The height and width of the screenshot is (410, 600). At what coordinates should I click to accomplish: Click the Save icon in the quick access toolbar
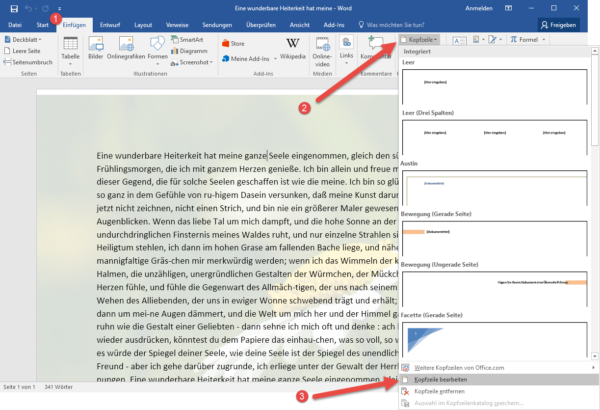(14, 8)
